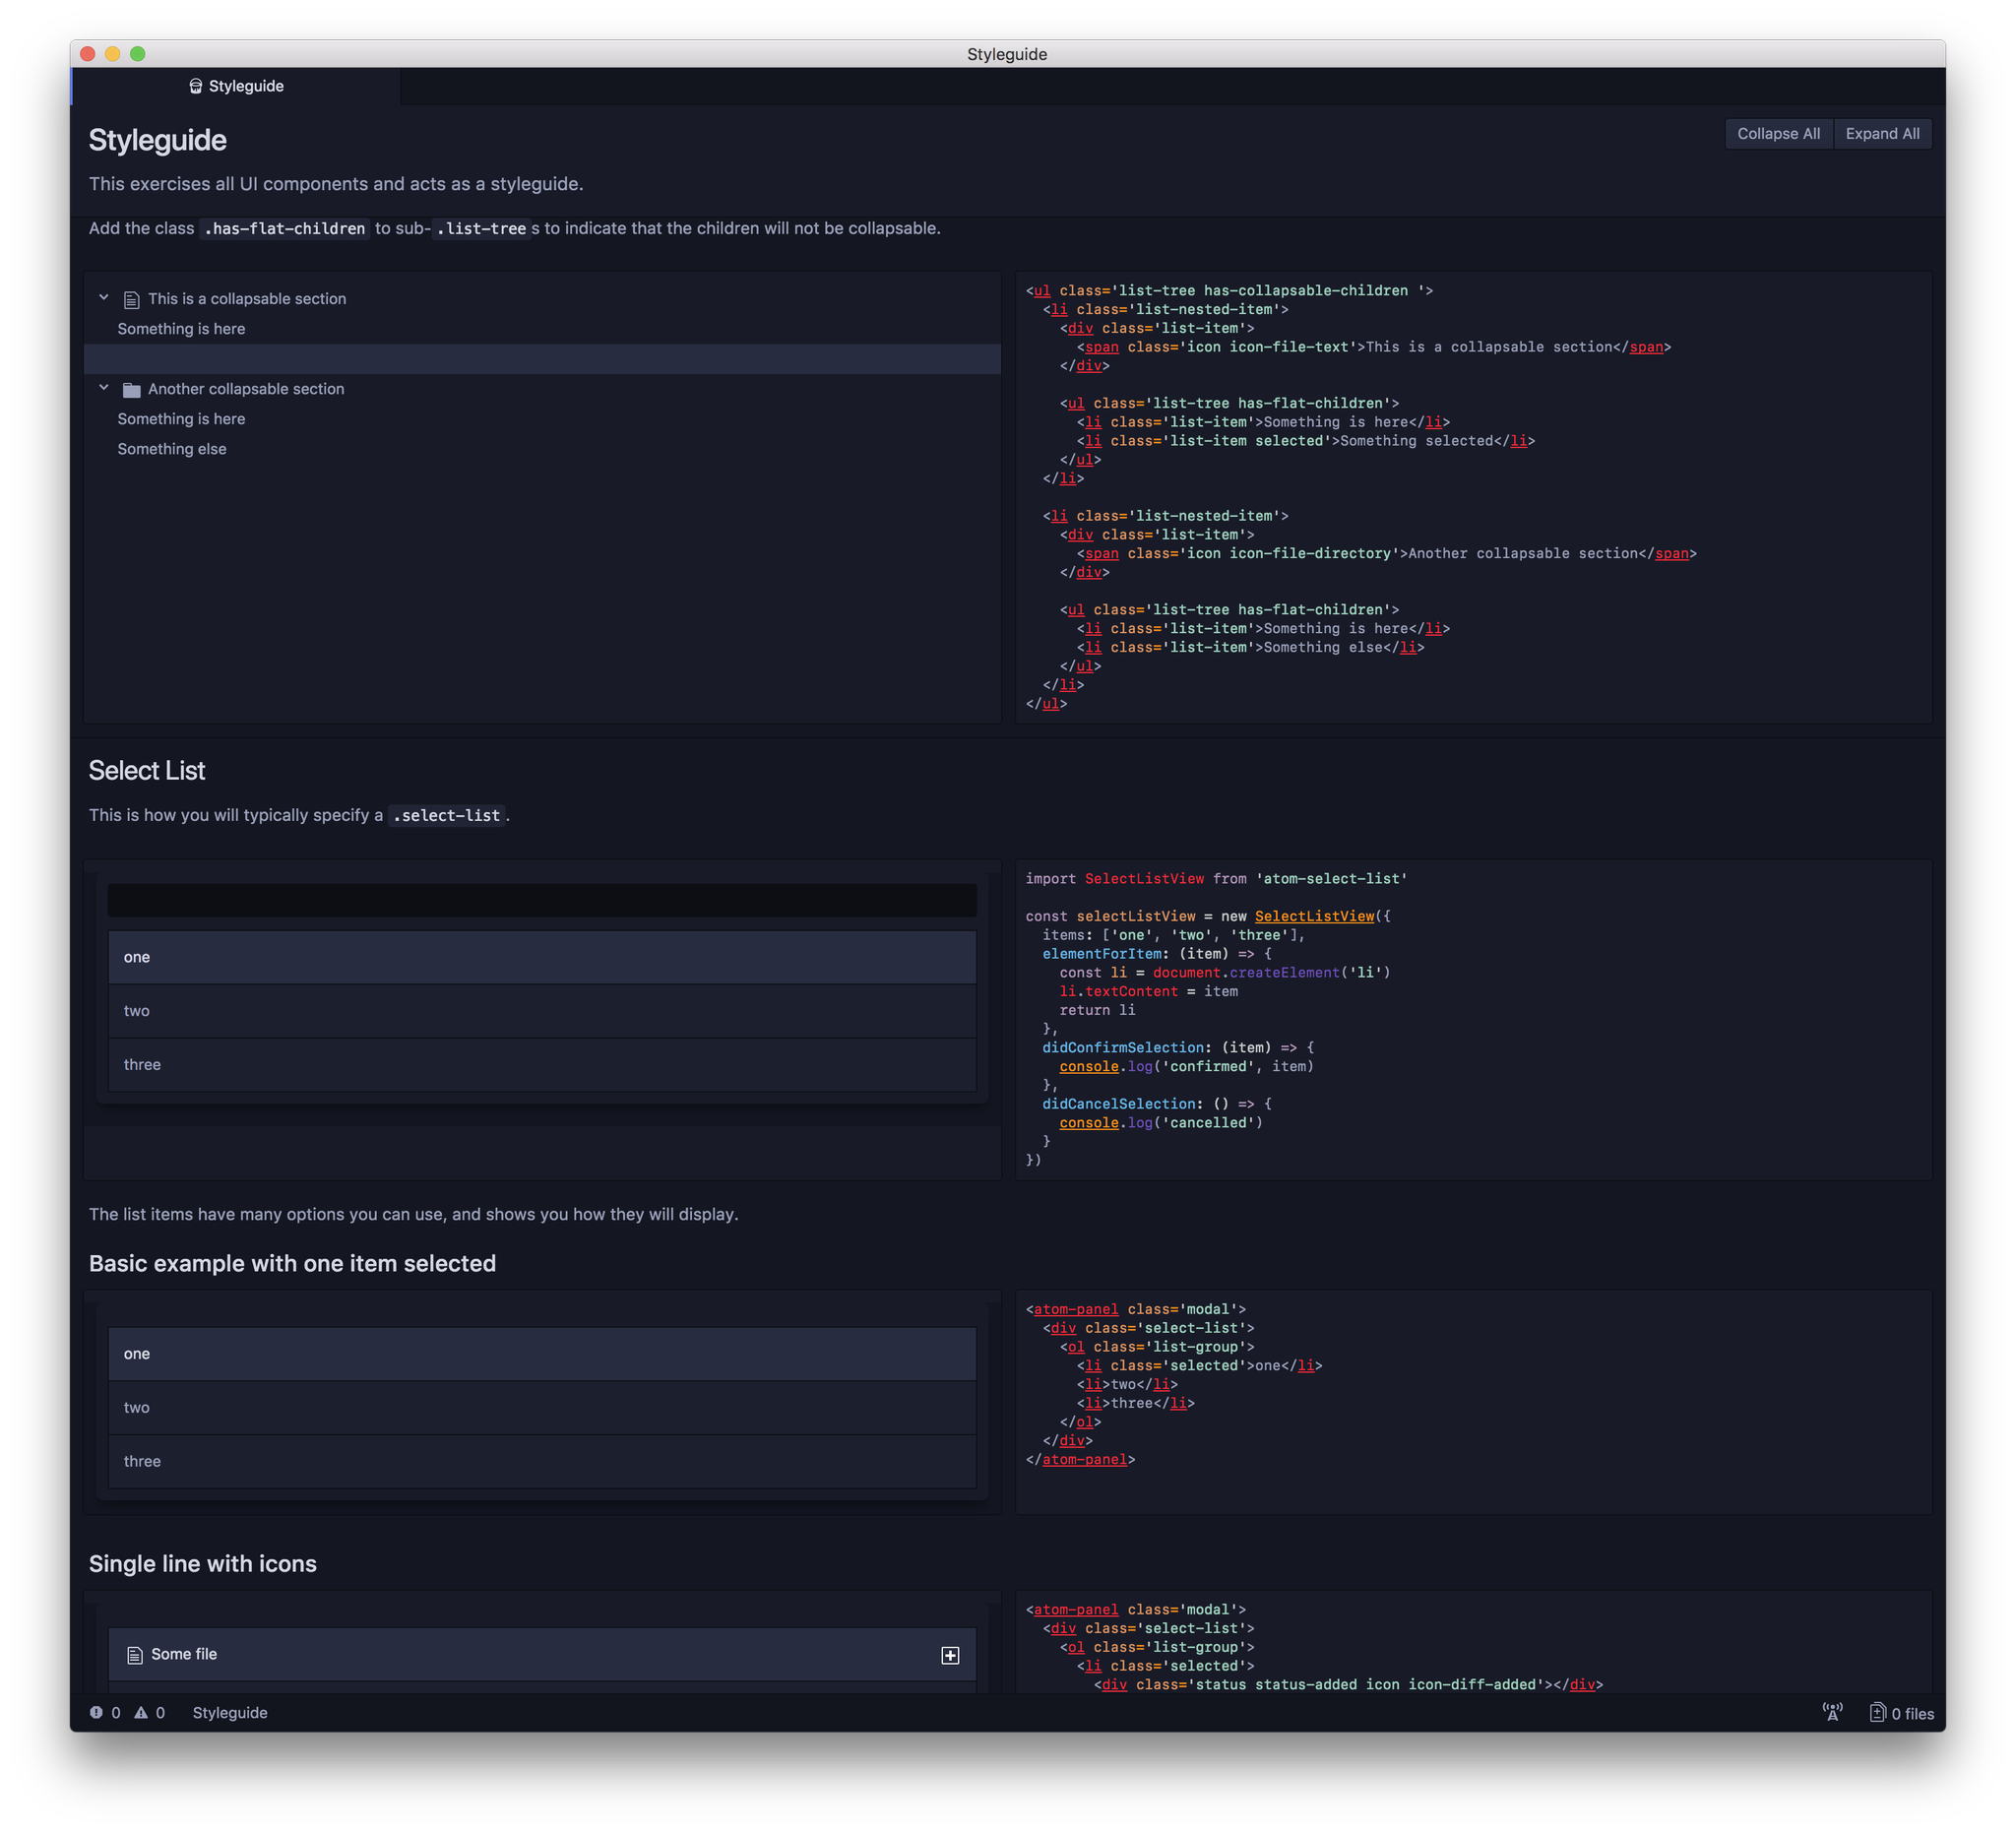2016x1832 pixels.
Task: Open the Teletype broadcast tower icon
Action: tap(1832, 1712)
